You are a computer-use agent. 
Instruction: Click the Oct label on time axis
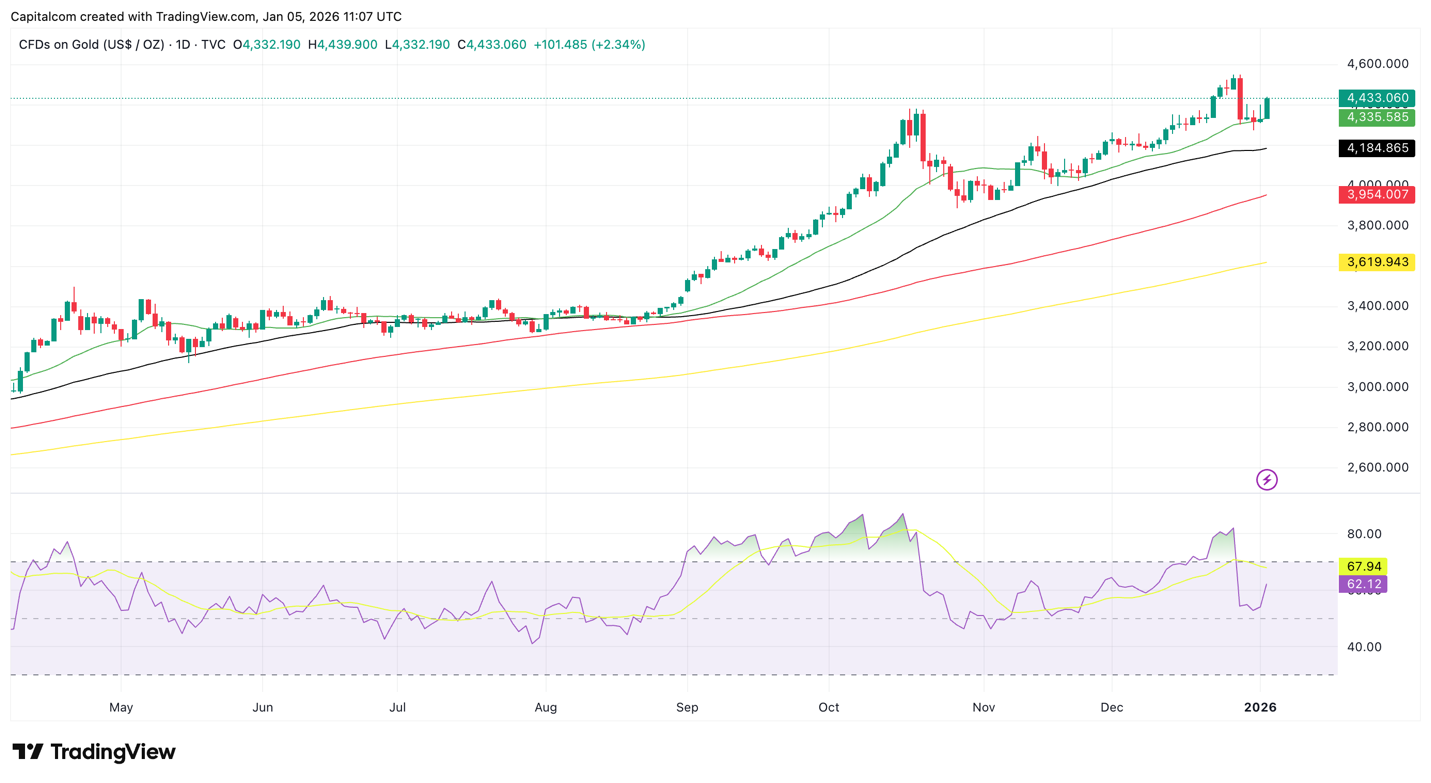click(828, 707)
